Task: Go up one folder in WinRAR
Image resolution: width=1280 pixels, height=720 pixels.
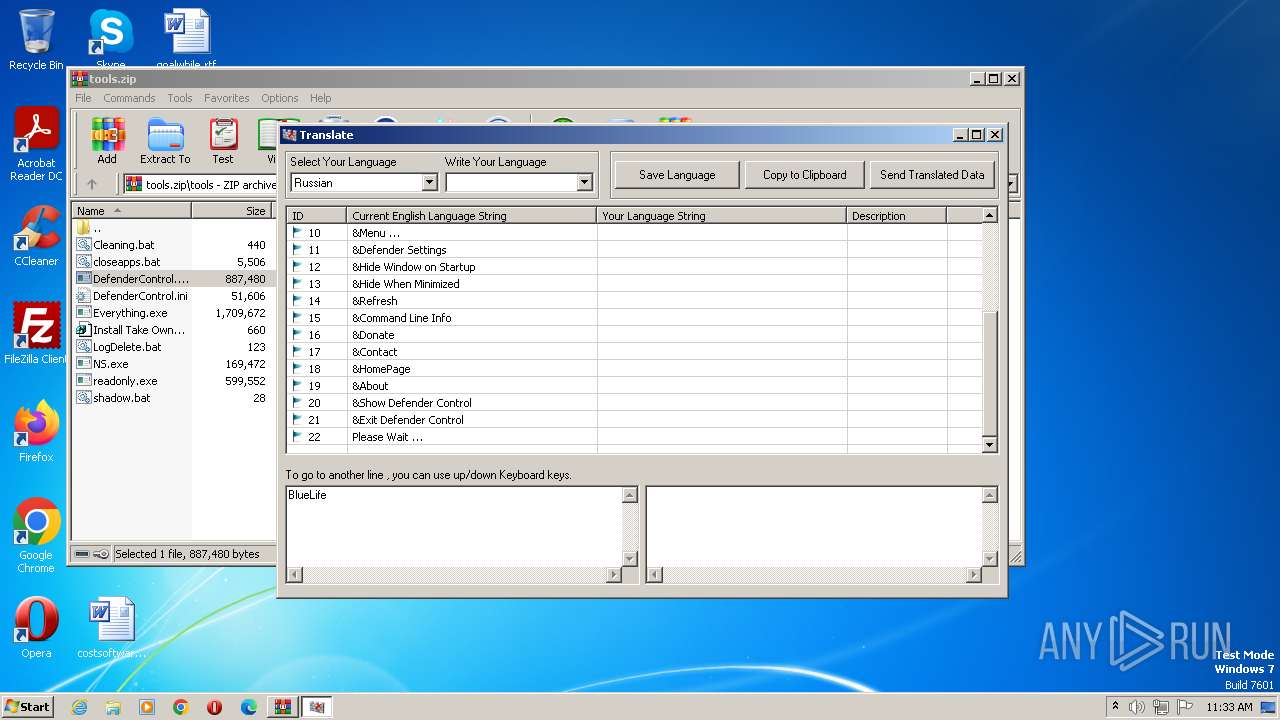Action: tap(92, 184)
